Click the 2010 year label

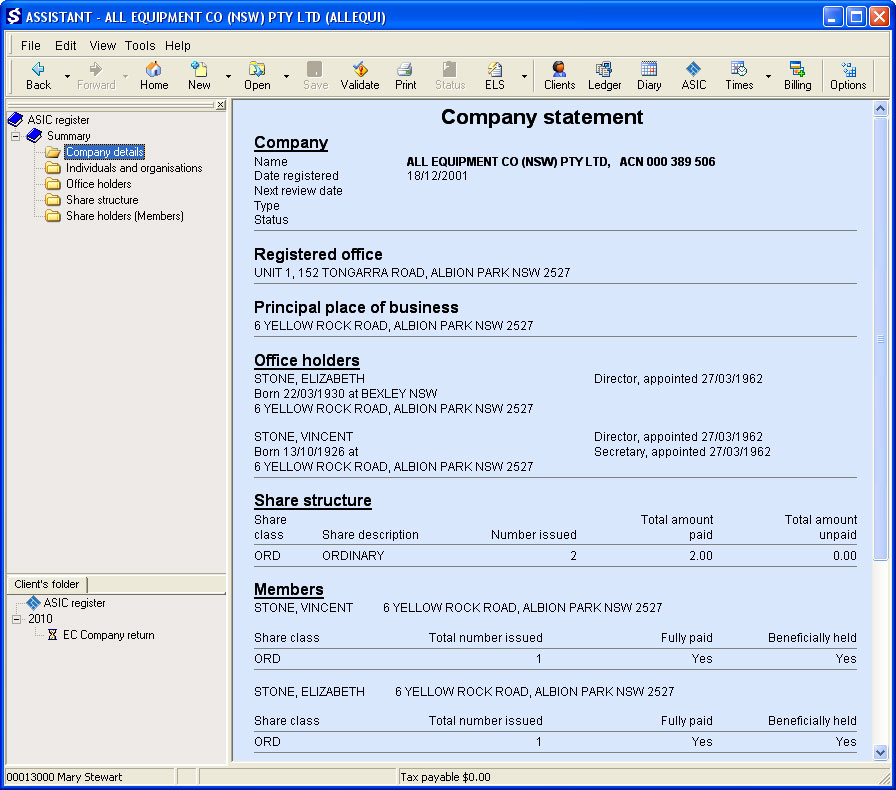click(40, 619)
